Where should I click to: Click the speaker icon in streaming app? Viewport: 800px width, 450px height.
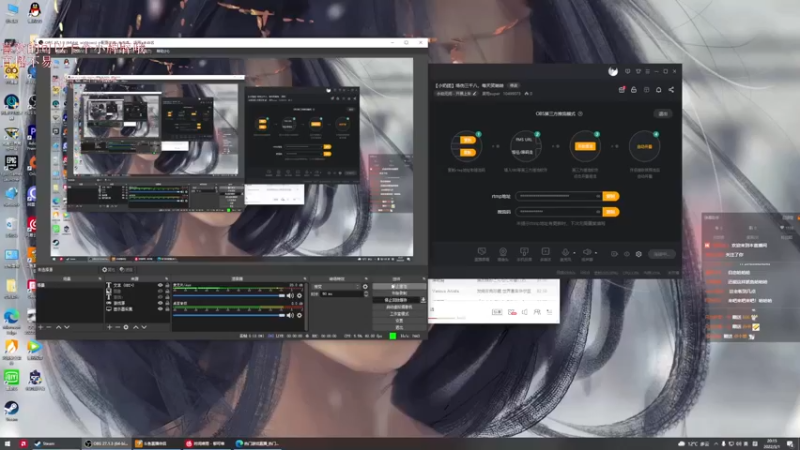tap(587, 252)
